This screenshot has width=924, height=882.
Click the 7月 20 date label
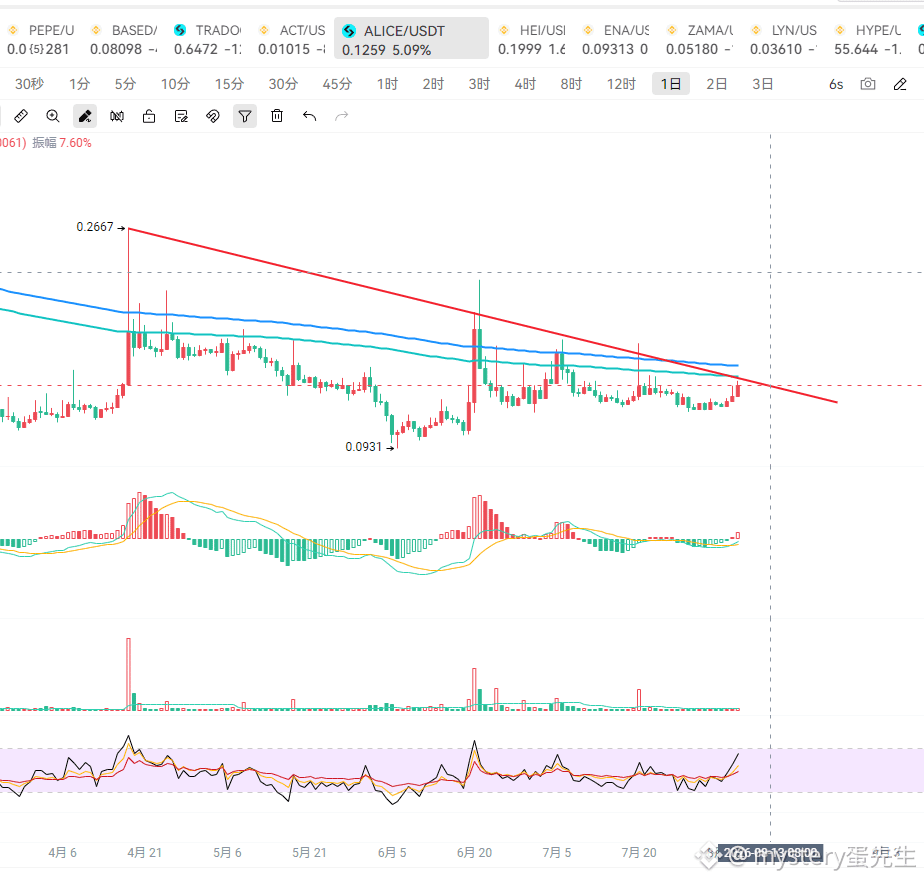(x=639, y=853)
